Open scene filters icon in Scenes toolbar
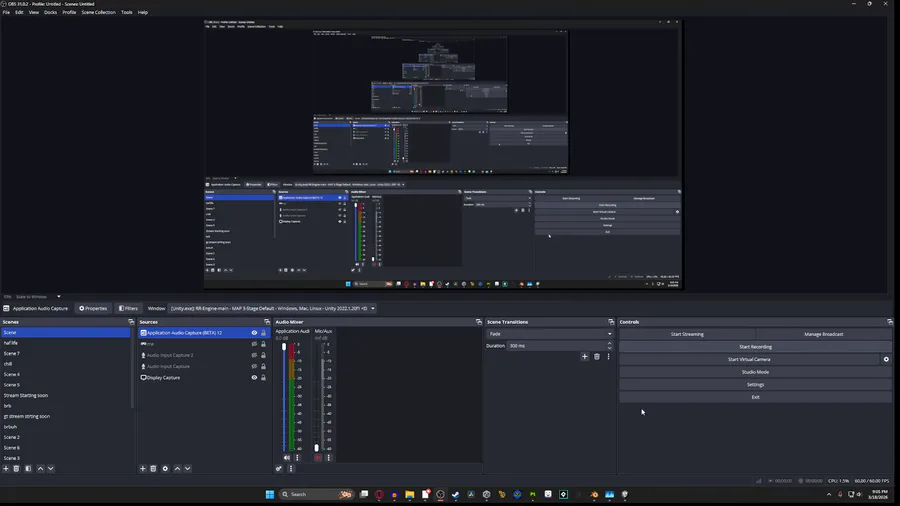The height and width of the screenshot is (506, 900). (28, 469)
